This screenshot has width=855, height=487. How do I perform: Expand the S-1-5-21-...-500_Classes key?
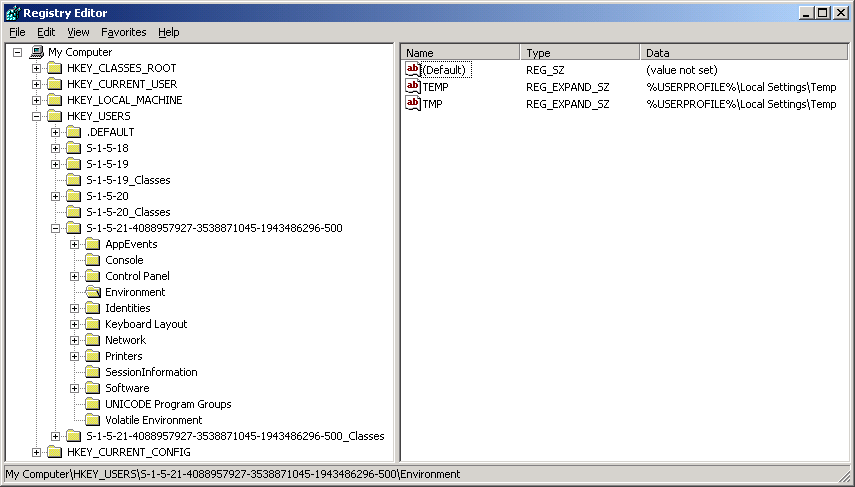coord(55,436)
